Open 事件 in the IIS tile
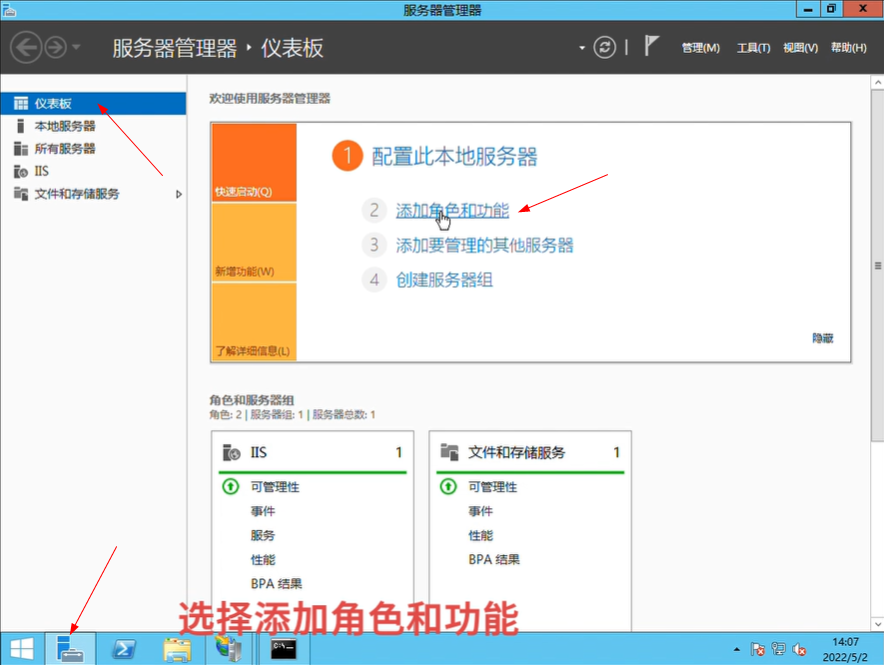The width and height of the screenshot is (884, 665). coord(263,511)
